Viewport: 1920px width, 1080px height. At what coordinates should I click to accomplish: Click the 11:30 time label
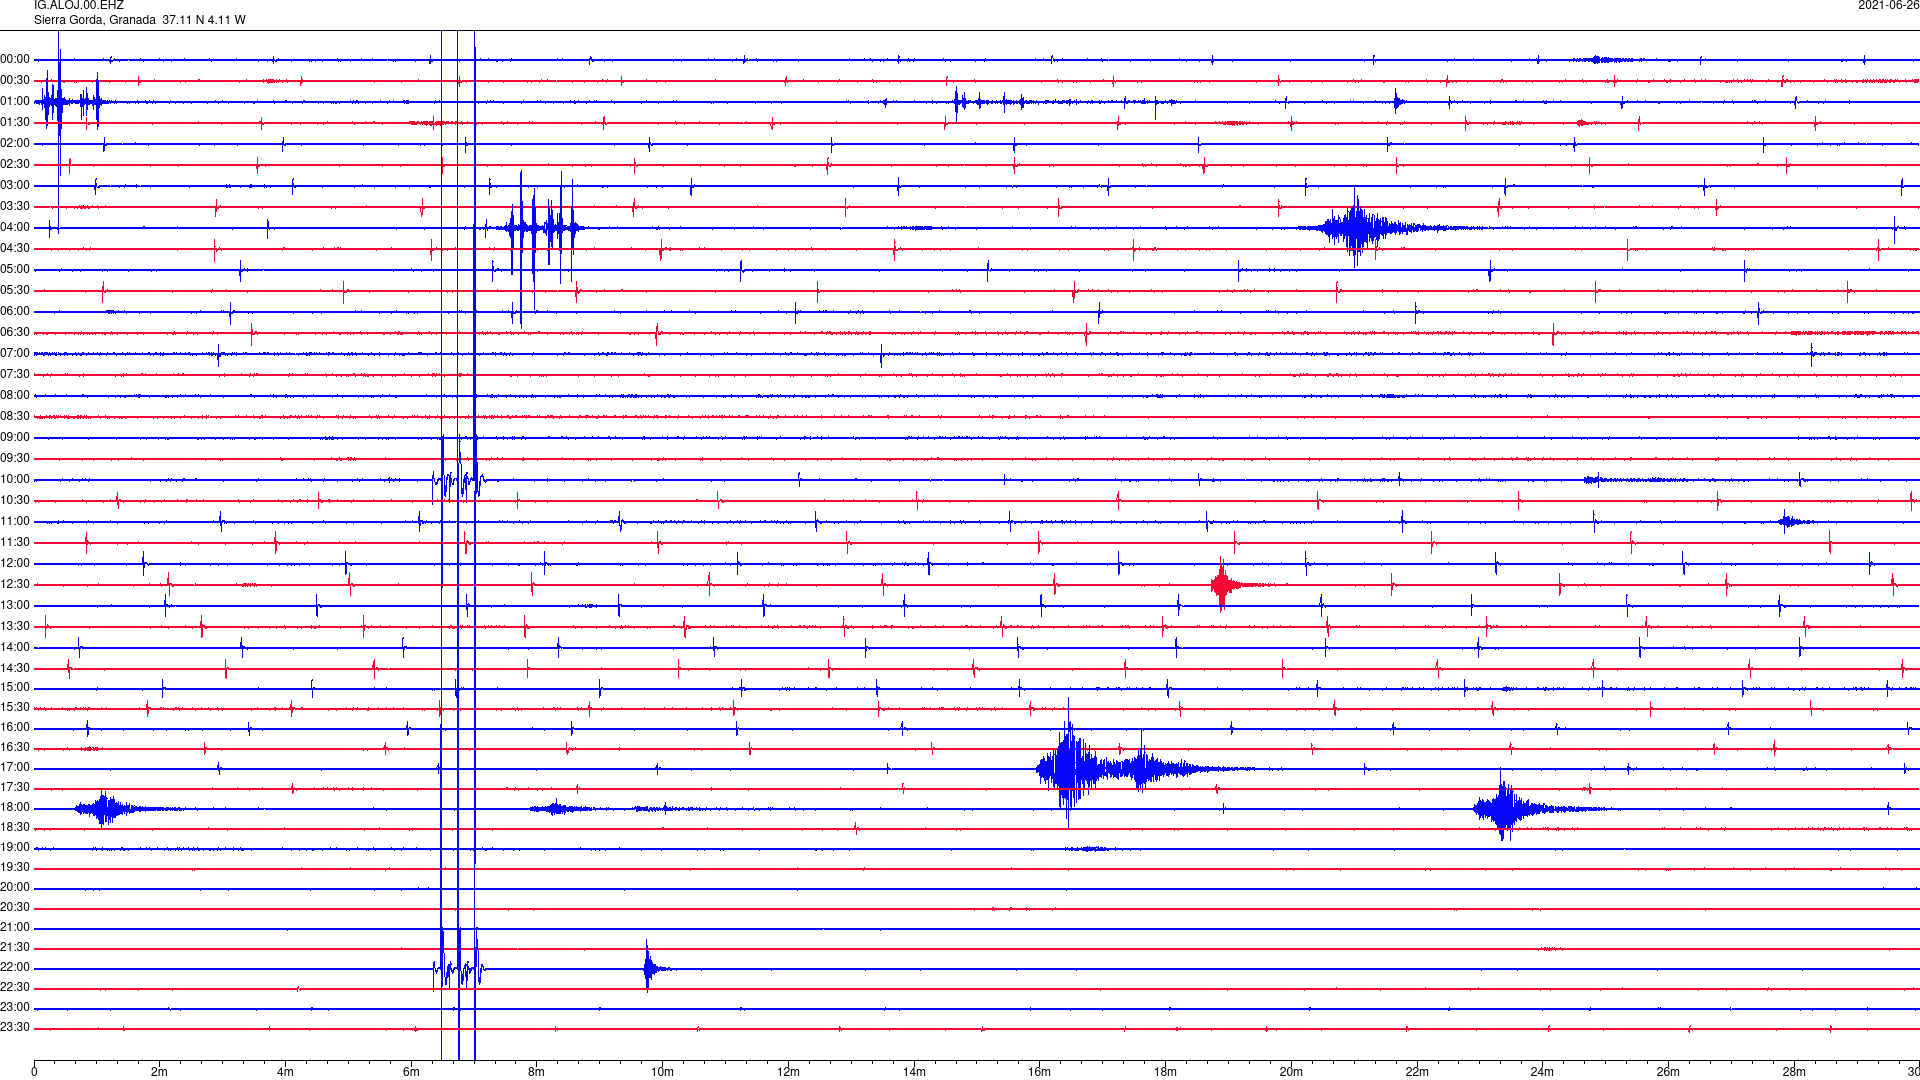(x=15, y=543)
